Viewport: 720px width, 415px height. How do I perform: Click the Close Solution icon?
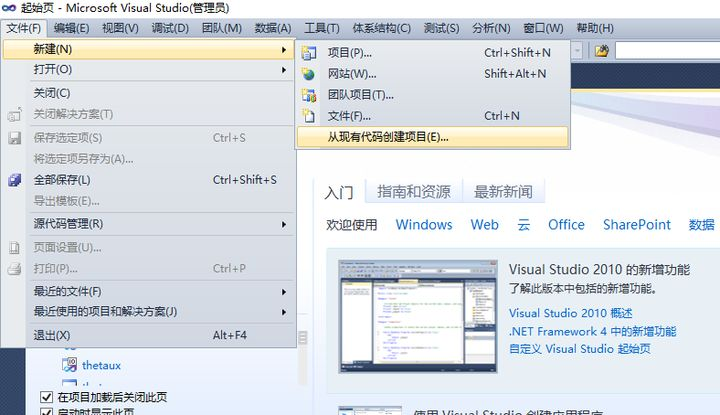[14, 114]
